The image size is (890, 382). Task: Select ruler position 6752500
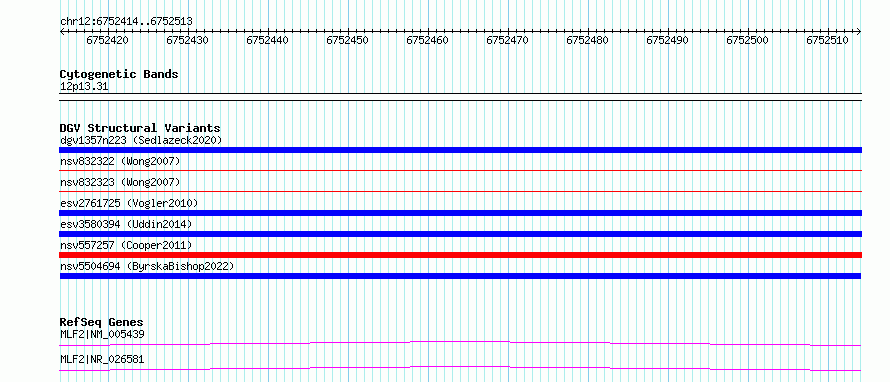(x=748, y=40)
